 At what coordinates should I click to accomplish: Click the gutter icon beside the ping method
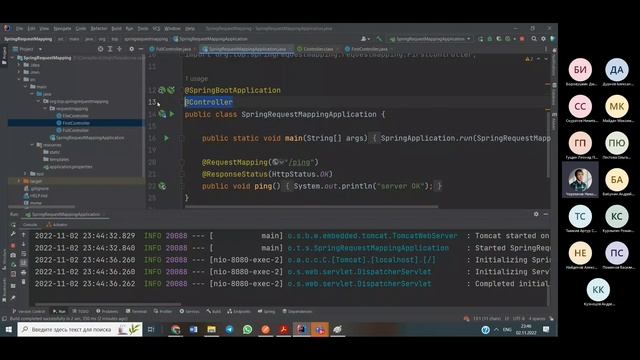click(162, 186)
